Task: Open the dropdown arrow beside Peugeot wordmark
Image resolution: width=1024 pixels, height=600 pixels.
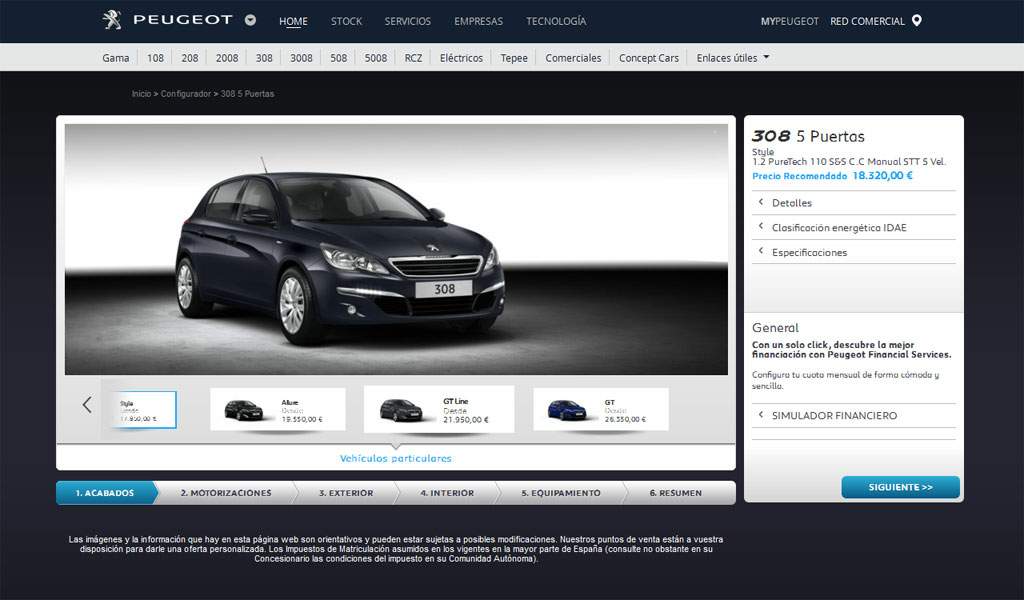Action: 250,20
